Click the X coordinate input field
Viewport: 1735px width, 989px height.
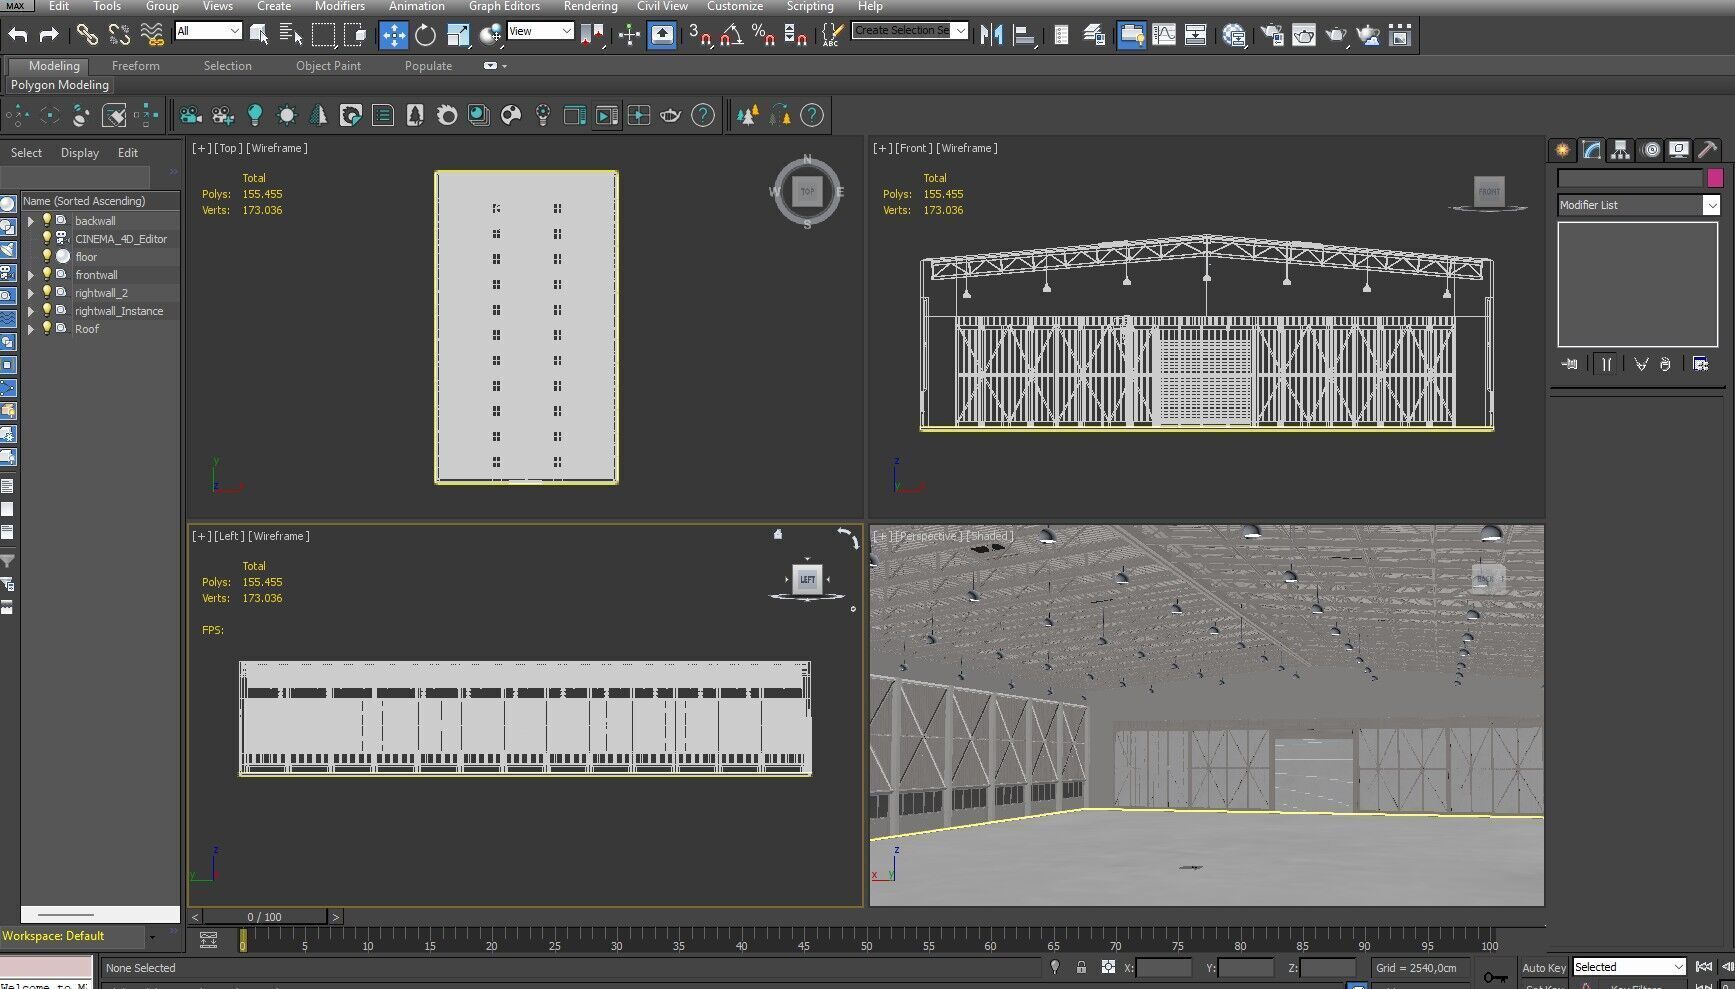pyautogui.click(x=1164, y=967)
